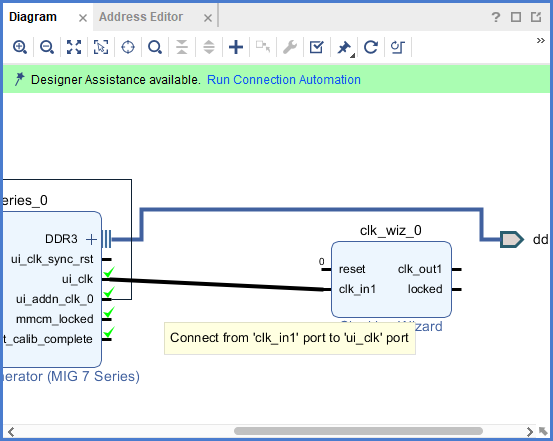Viewport: 553px width, 441px height.
Task: Select the ui_clk_sync_rst port
Action: click(52, 259)
